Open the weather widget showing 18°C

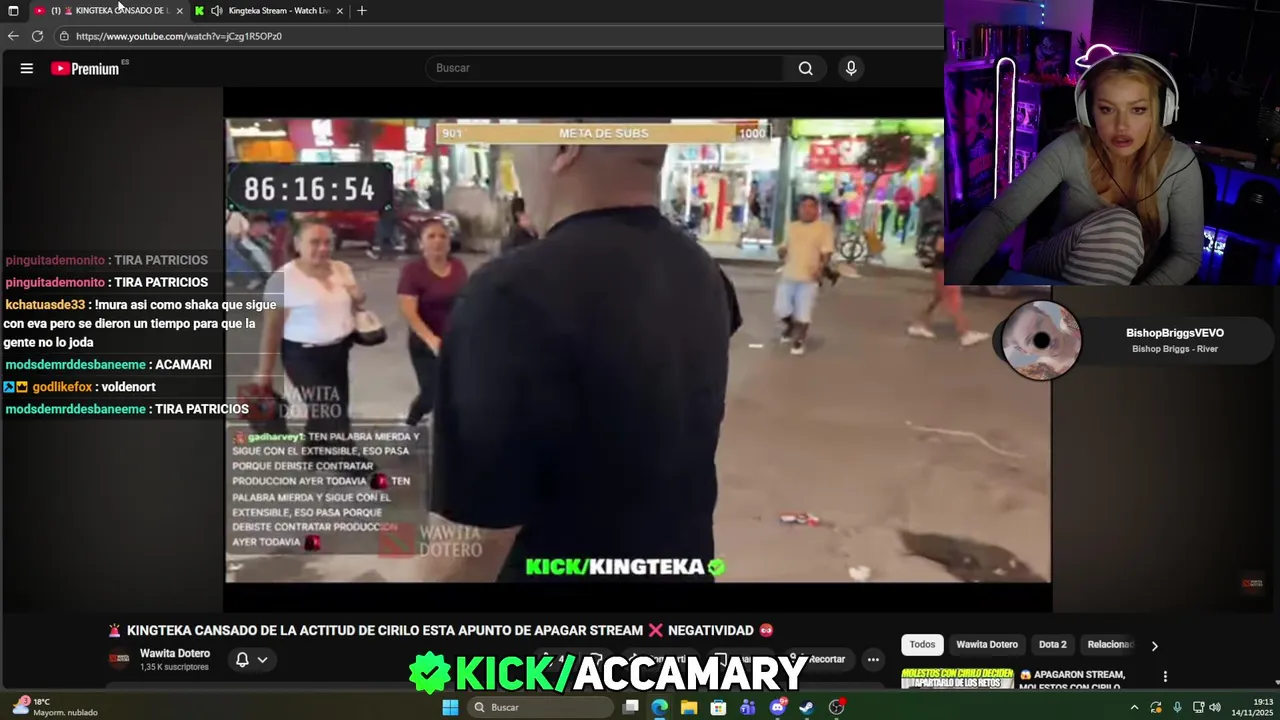(55, 707)
